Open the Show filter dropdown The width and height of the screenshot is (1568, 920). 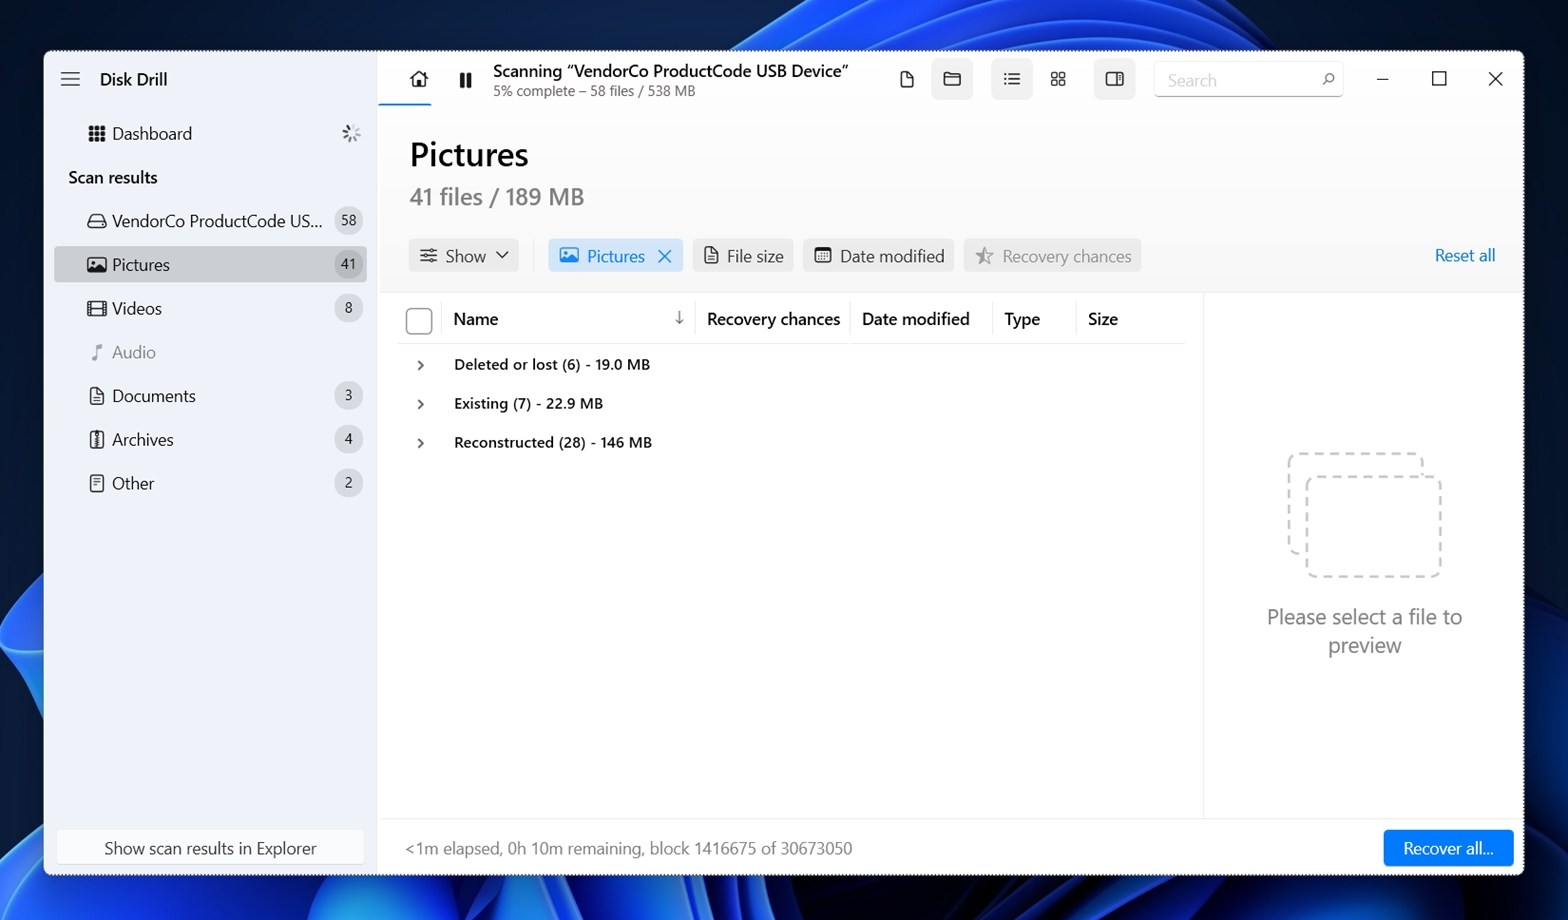point(463,256)
